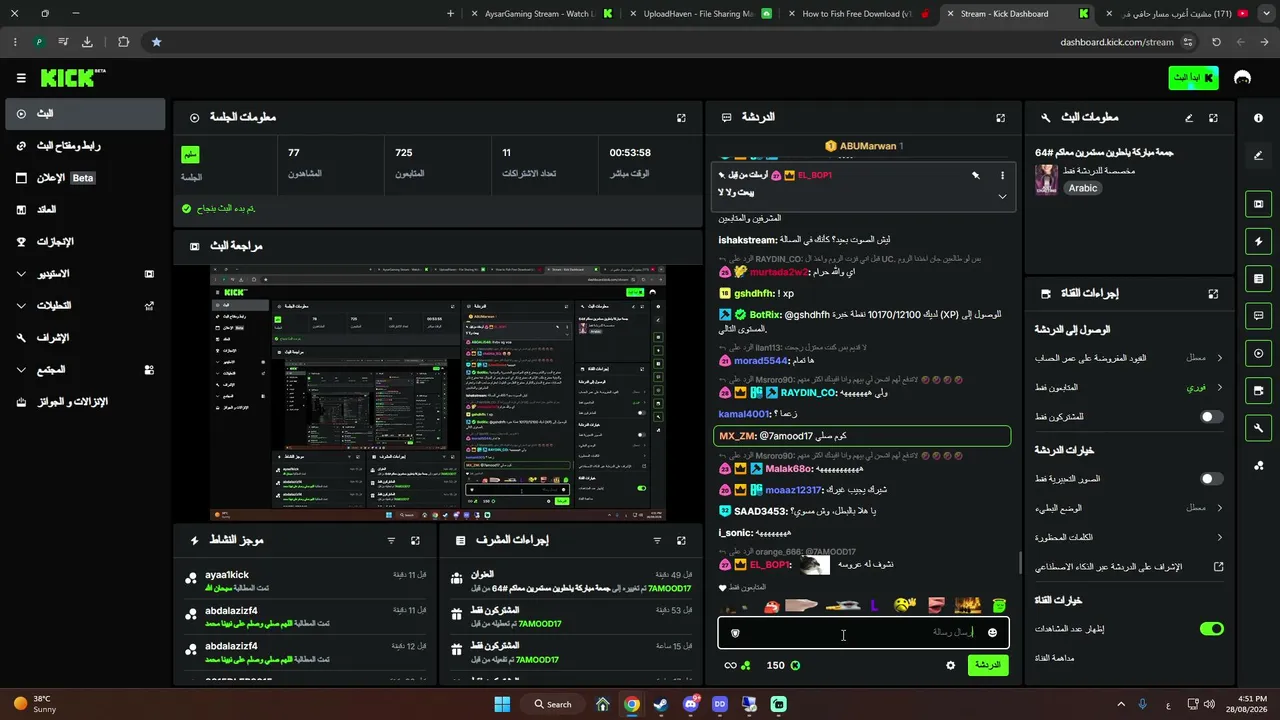Open the filter for إجراءات المشرف
The width and height of the screenshot is (1280, 720).
point(657,541)
